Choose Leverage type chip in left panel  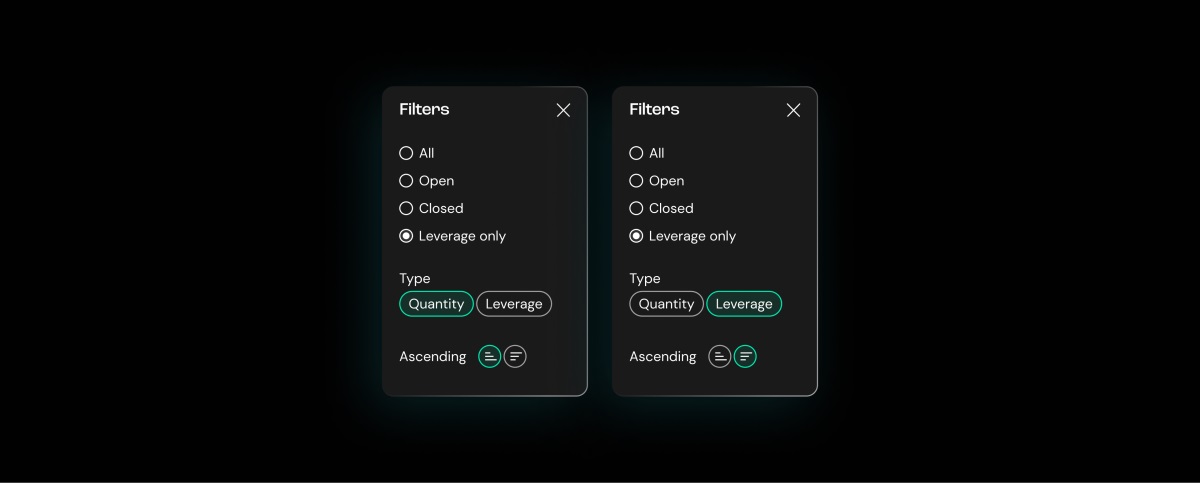[514, 304]
